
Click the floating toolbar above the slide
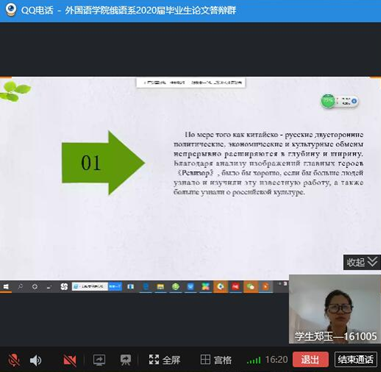pyautogui.click(x=191, y=83)
